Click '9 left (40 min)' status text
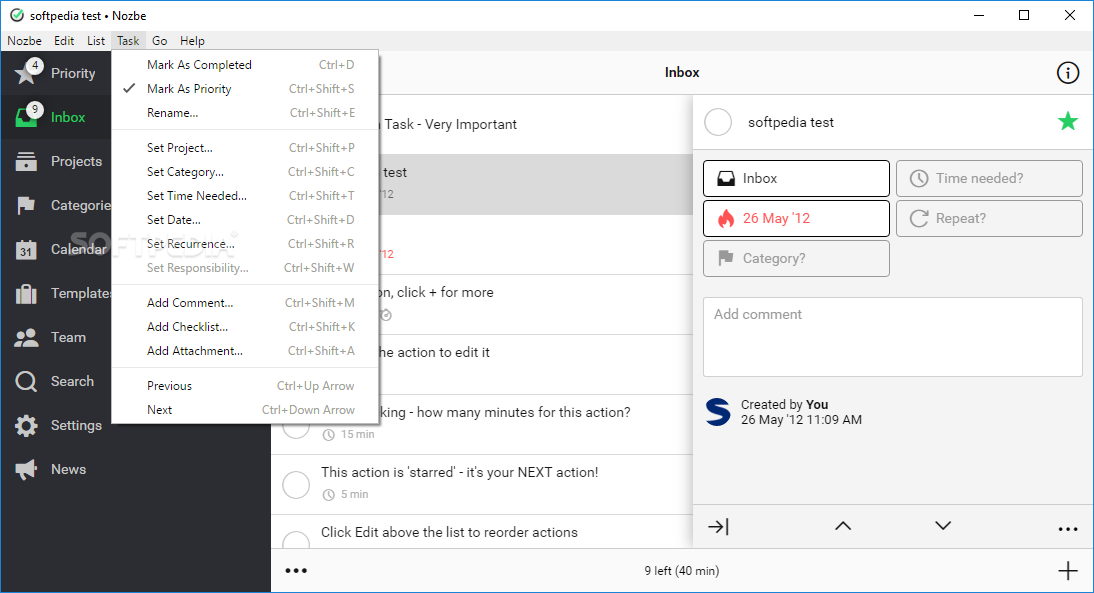This screenshot has height=593, width=1094. pos(682,571)
